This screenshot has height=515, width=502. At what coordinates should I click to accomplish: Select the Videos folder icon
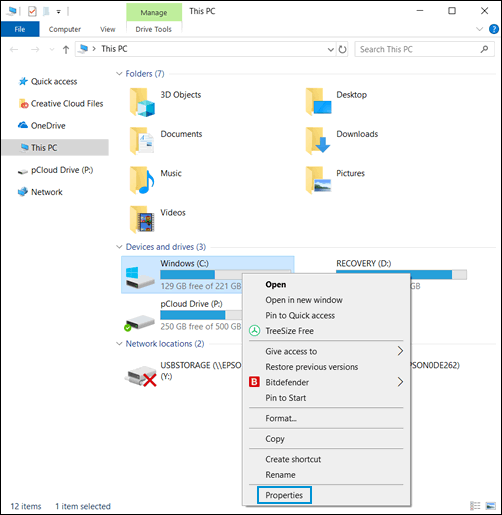[x=142, y=219]
